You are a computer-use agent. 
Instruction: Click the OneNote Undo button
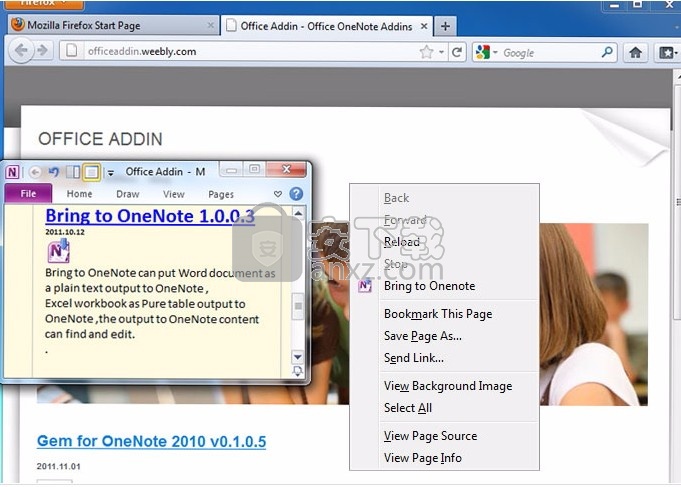click(x=54, y=172)
